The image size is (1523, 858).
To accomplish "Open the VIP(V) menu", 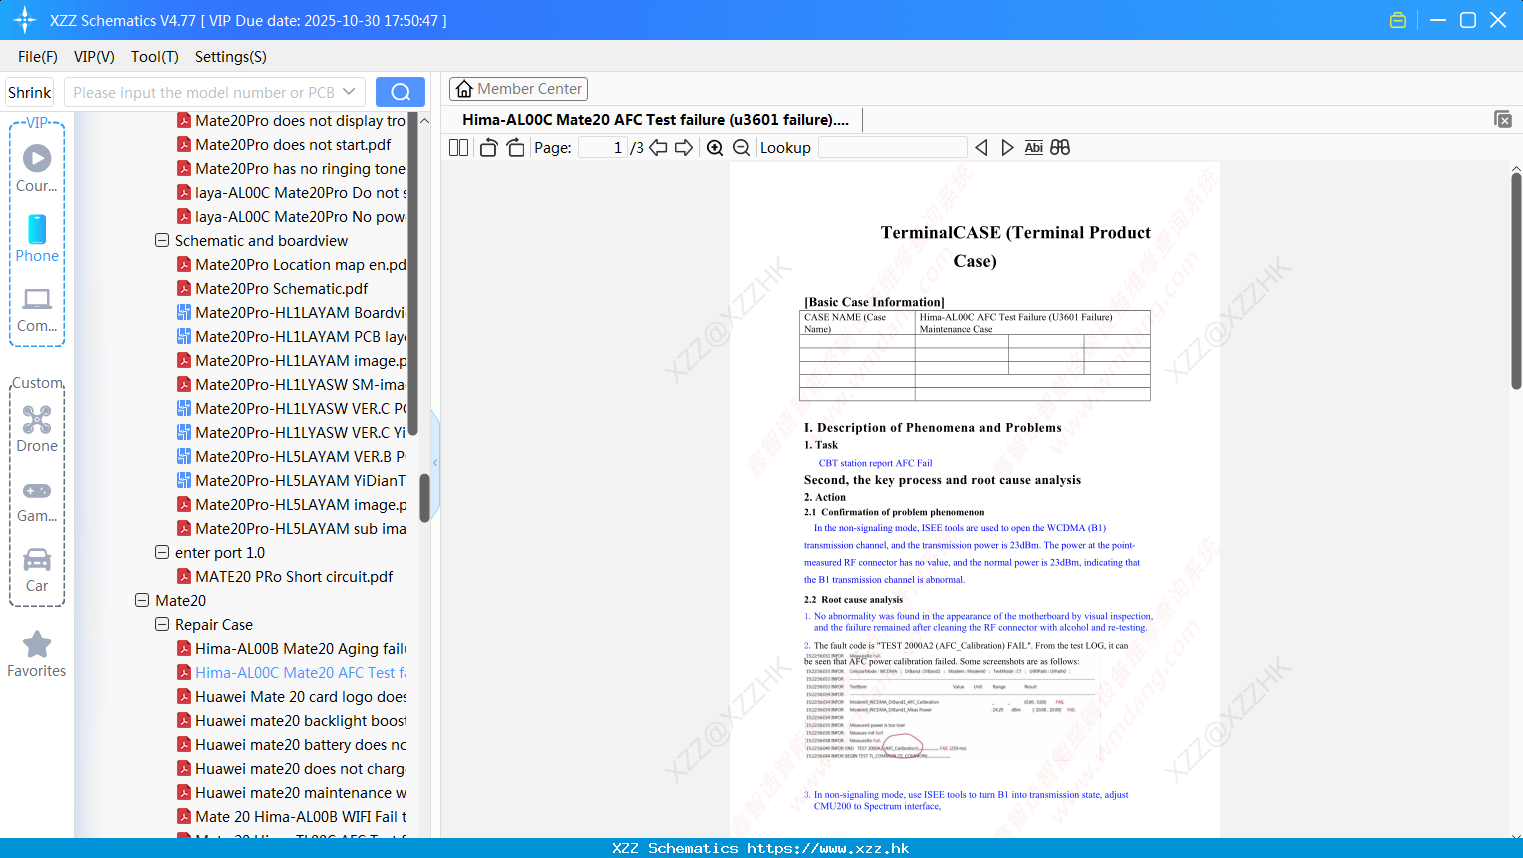I will (x=94, y=57).
